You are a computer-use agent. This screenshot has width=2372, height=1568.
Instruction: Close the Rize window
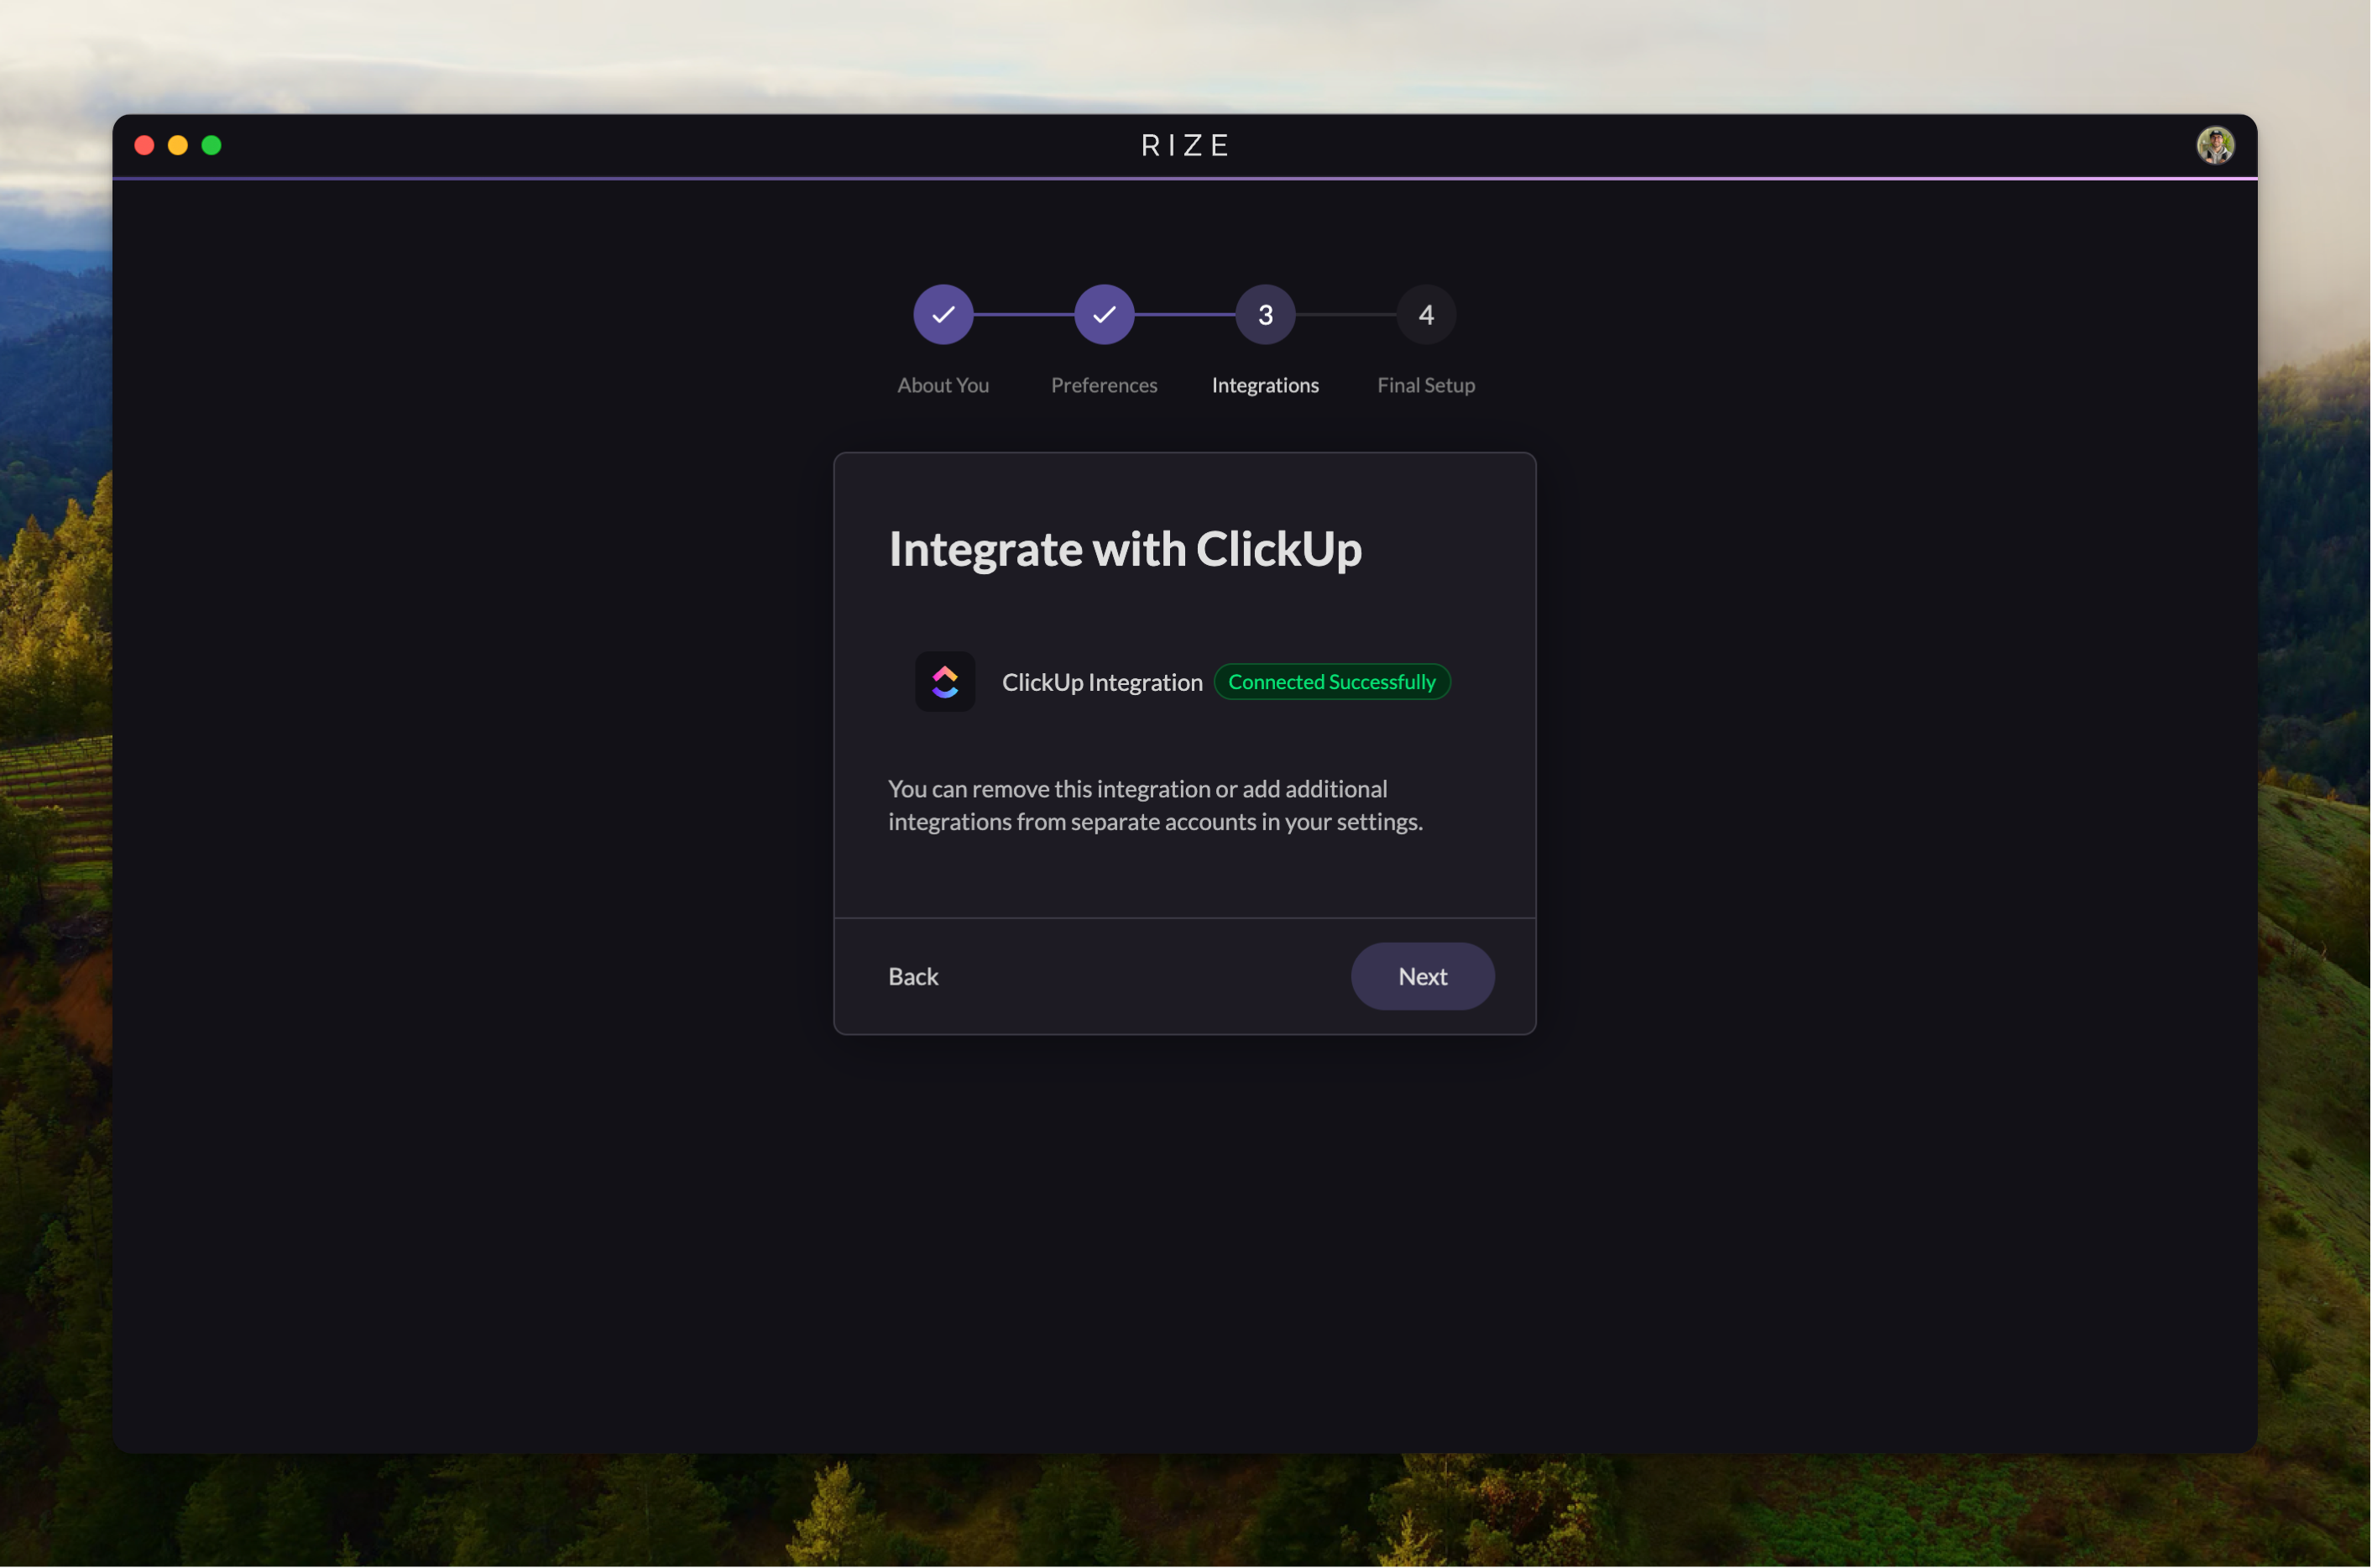tap(144, 146)
